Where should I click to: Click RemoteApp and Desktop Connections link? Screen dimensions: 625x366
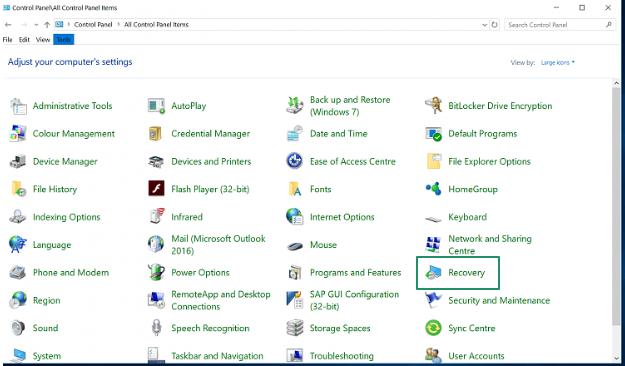pos(221,300)
